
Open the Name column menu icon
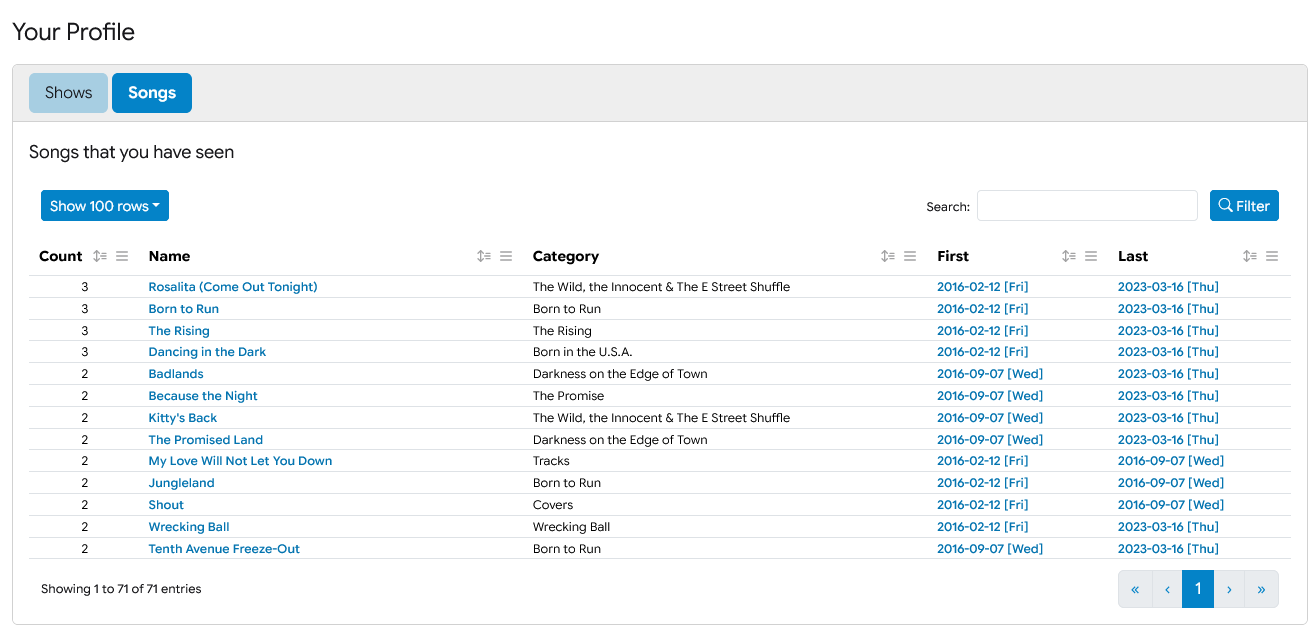[506, 256]
